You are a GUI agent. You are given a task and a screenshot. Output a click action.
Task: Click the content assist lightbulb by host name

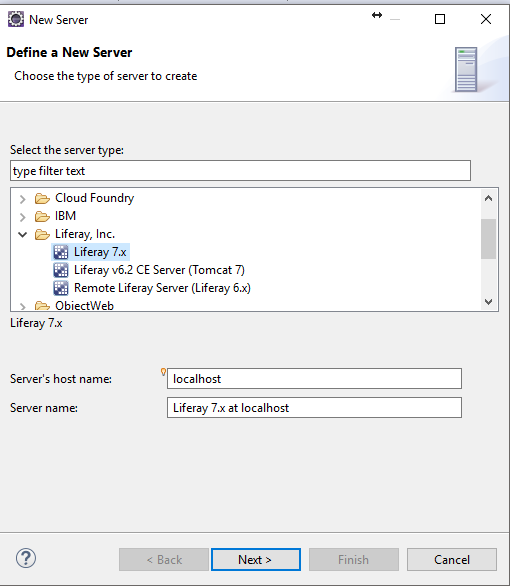[x=163, y=372]
